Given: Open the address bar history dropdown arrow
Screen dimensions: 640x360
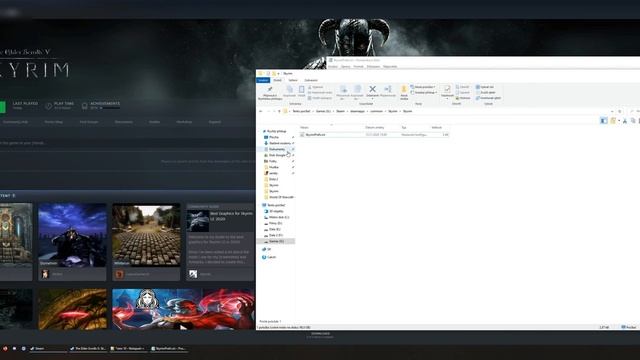Looking at the screenshot, I should 612,111.
